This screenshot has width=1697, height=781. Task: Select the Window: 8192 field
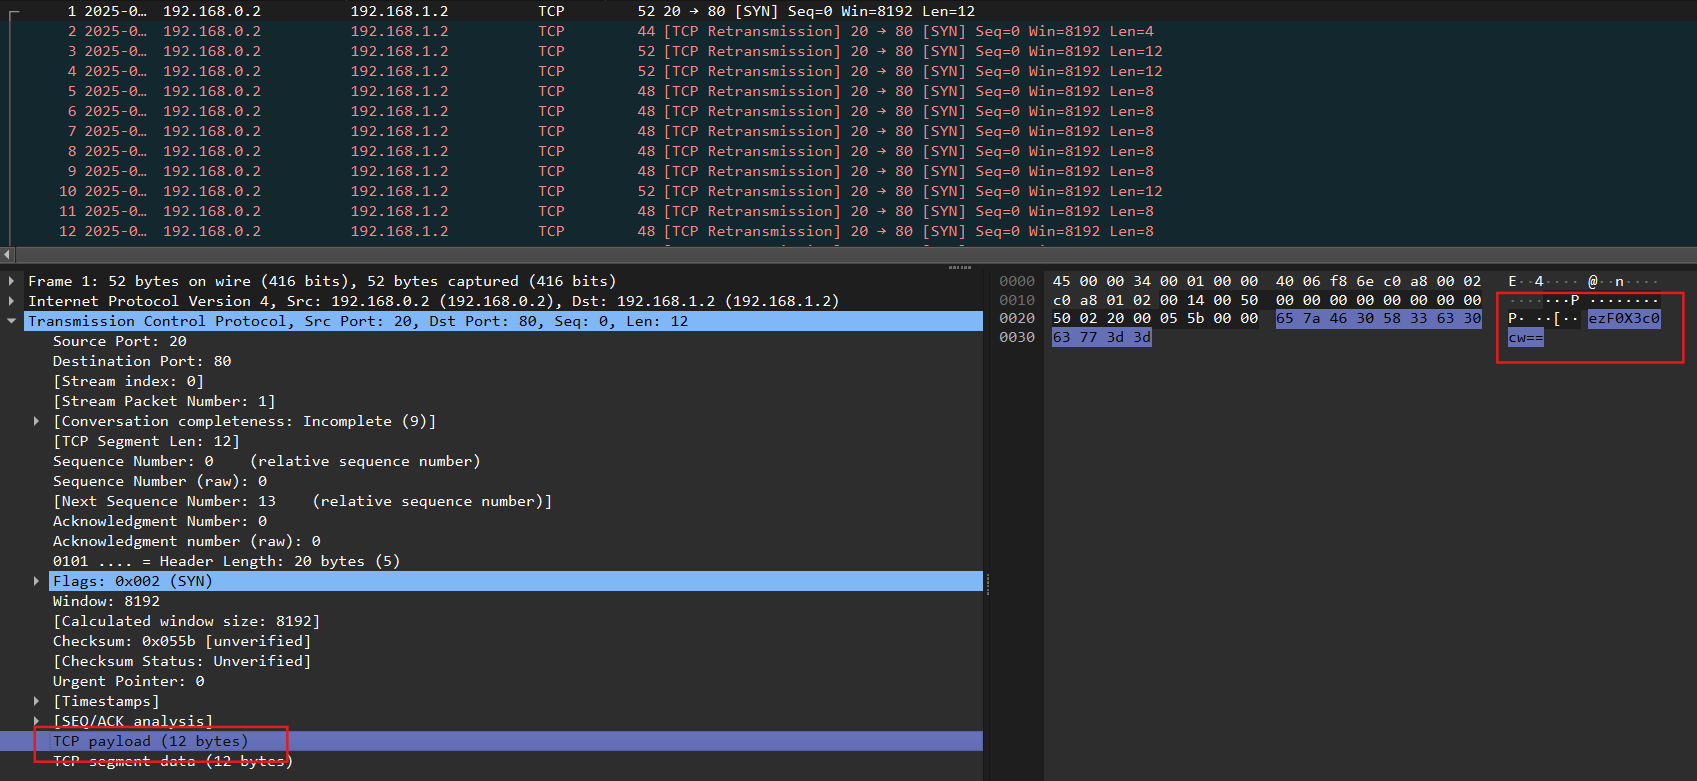[106, 601]
